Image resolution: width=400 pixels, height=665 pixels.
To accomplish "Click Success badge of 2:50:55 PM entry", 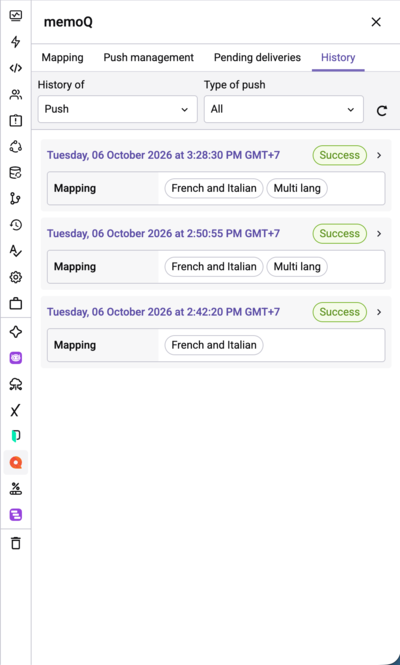I will coord(340,234).
